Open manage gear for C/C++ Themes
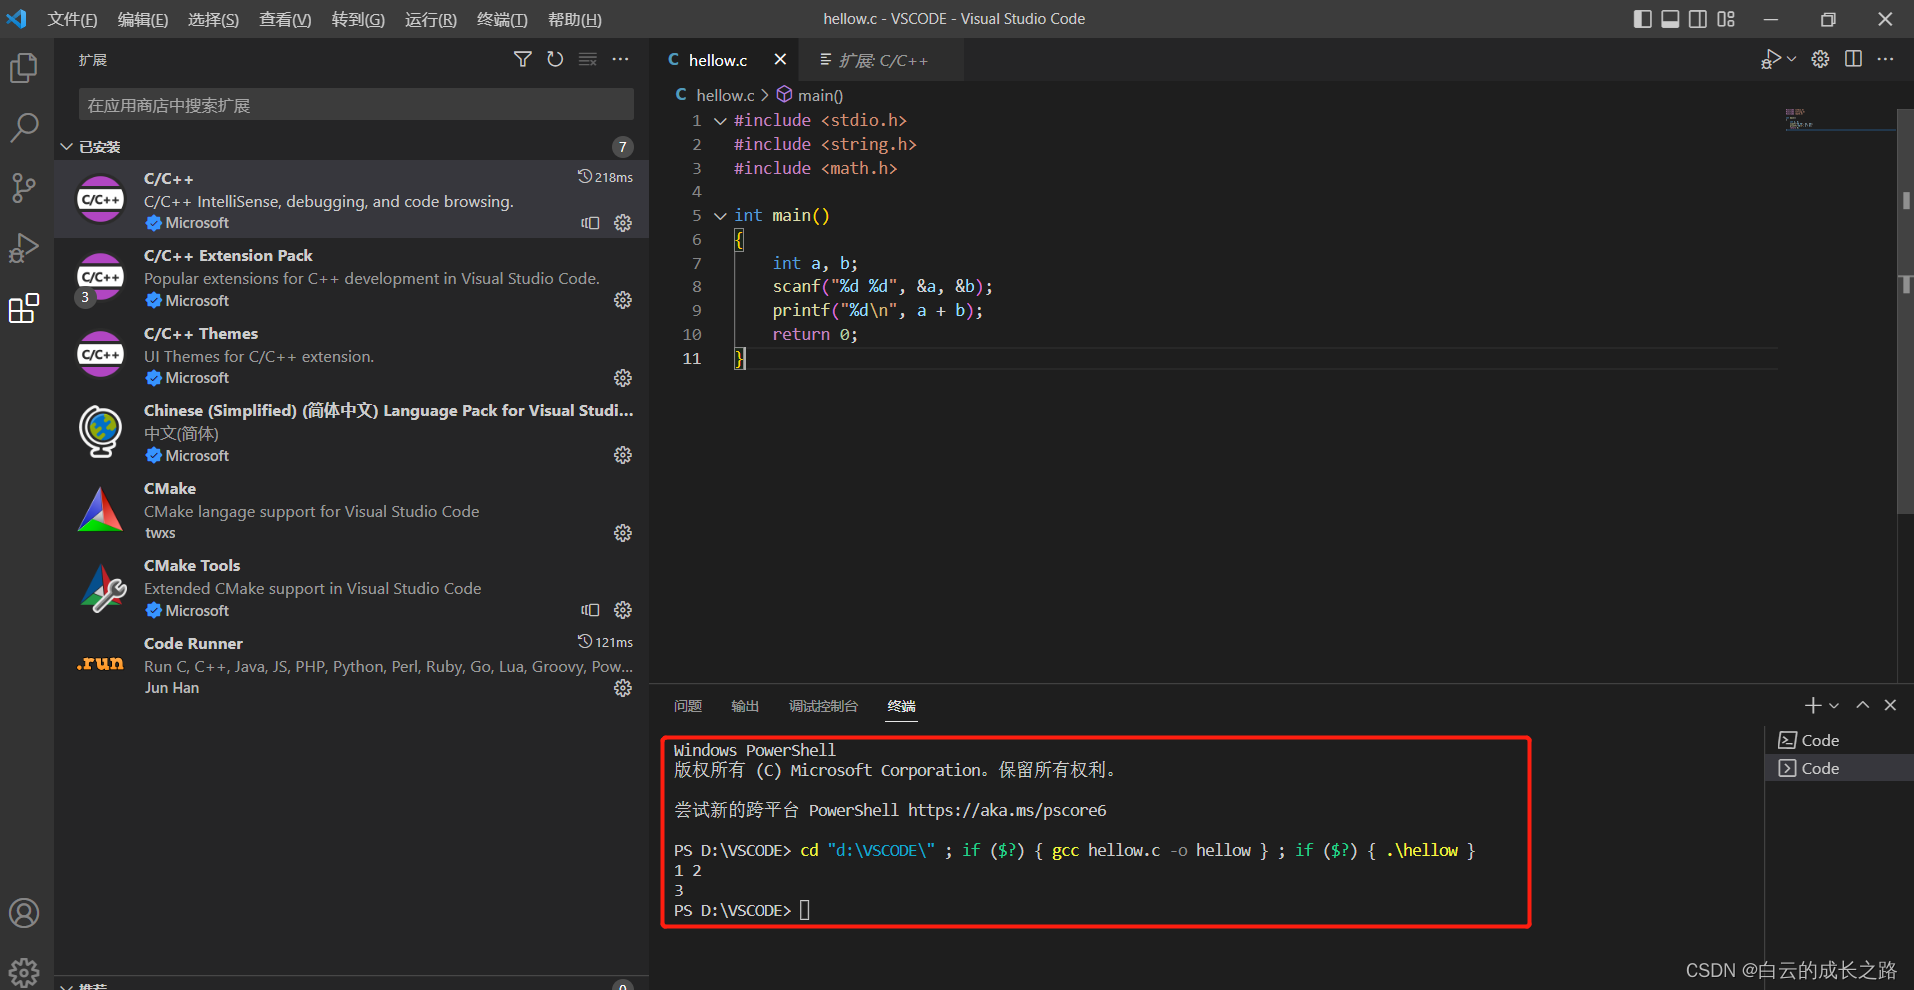Image resolution: width=1914 pixels, height=990 pixels. 623,378
